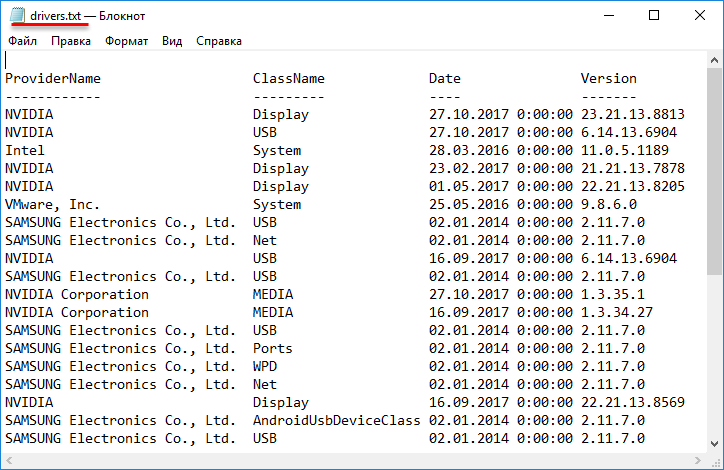The image size is (724, 470).
Task: Click version 11.0.5.1189
Action: pos(625,150)
